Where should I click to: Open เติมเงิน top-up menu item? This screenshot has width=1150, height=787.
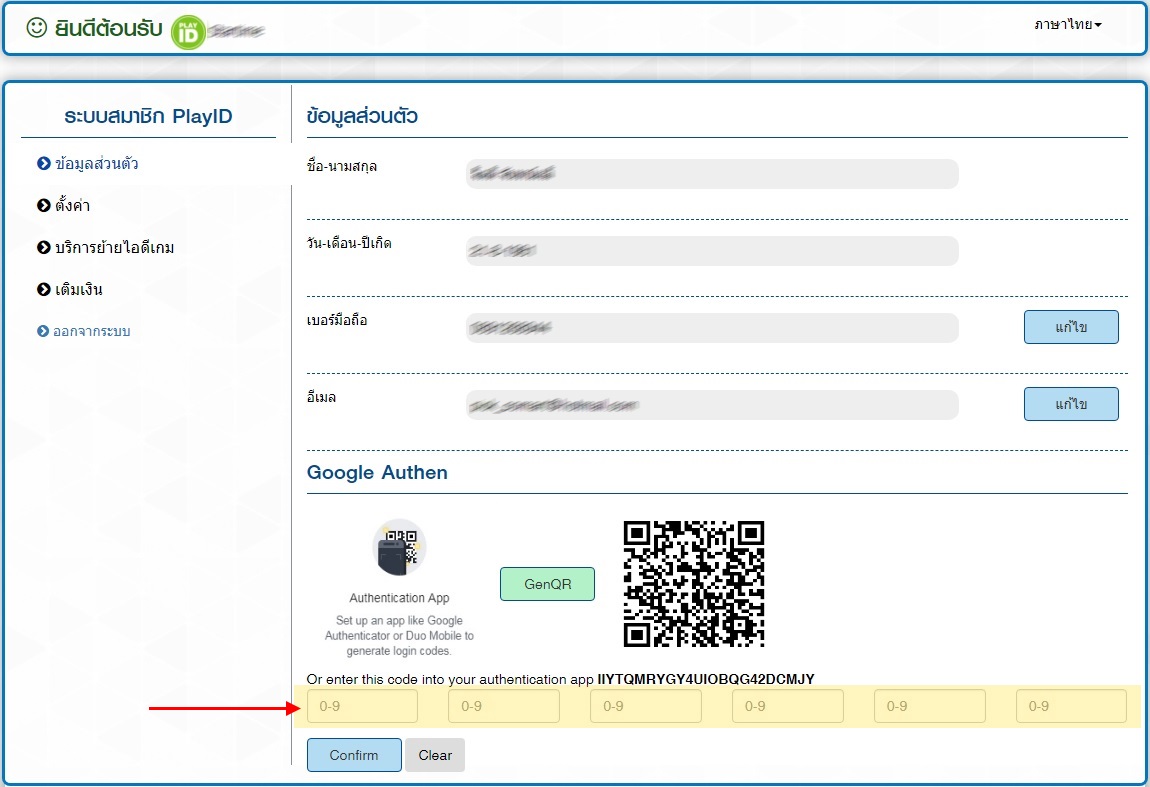tap(78, 289)
